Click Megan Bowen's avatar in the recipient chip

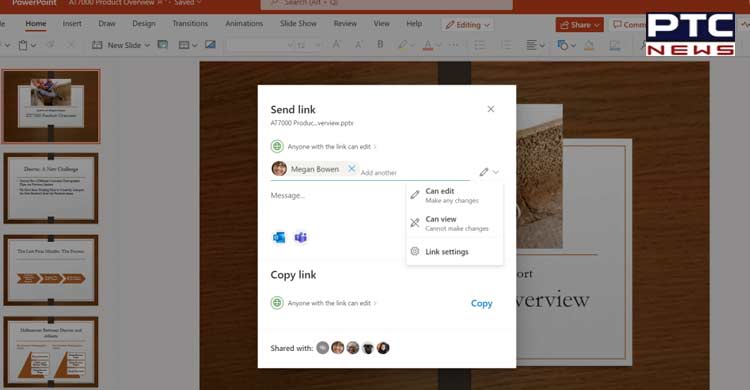click(279, 168)
